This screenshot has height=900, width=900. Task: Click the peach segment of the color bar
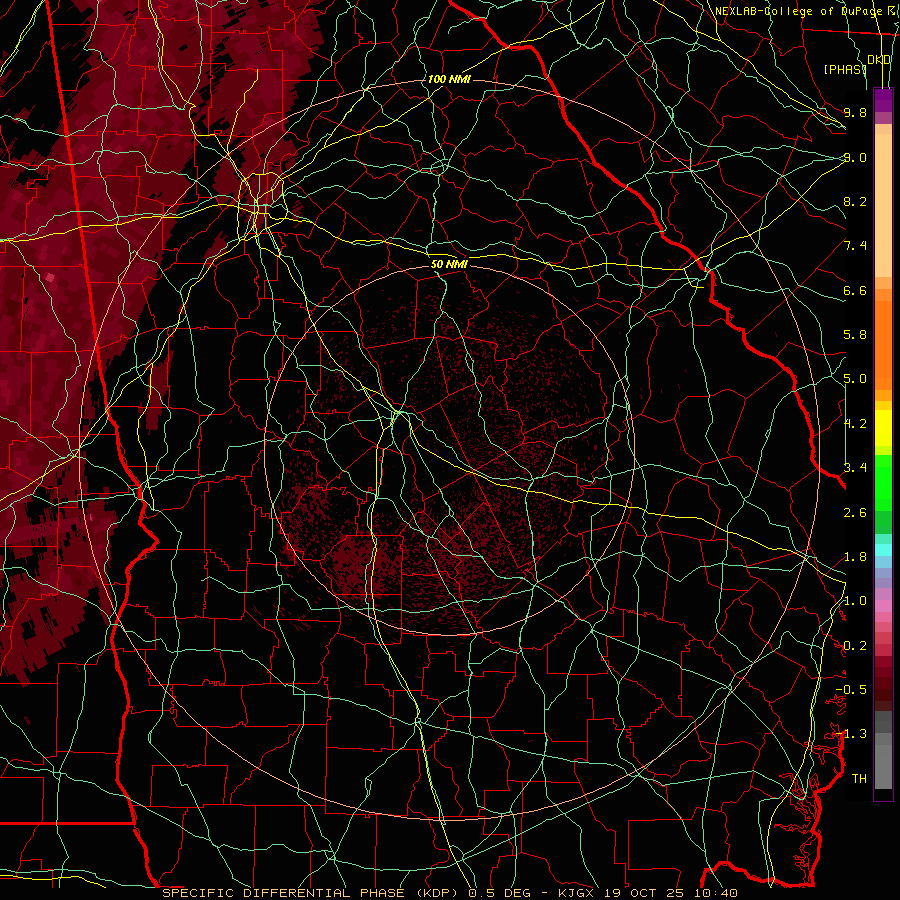pyautogui.click(x=883, y=205)
